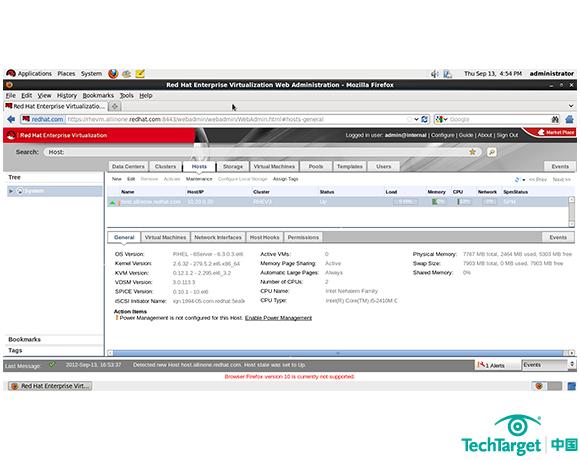This screenshot has width=580, height=460.
Task: Click the Events button beside main tabs
Action: 560,166
